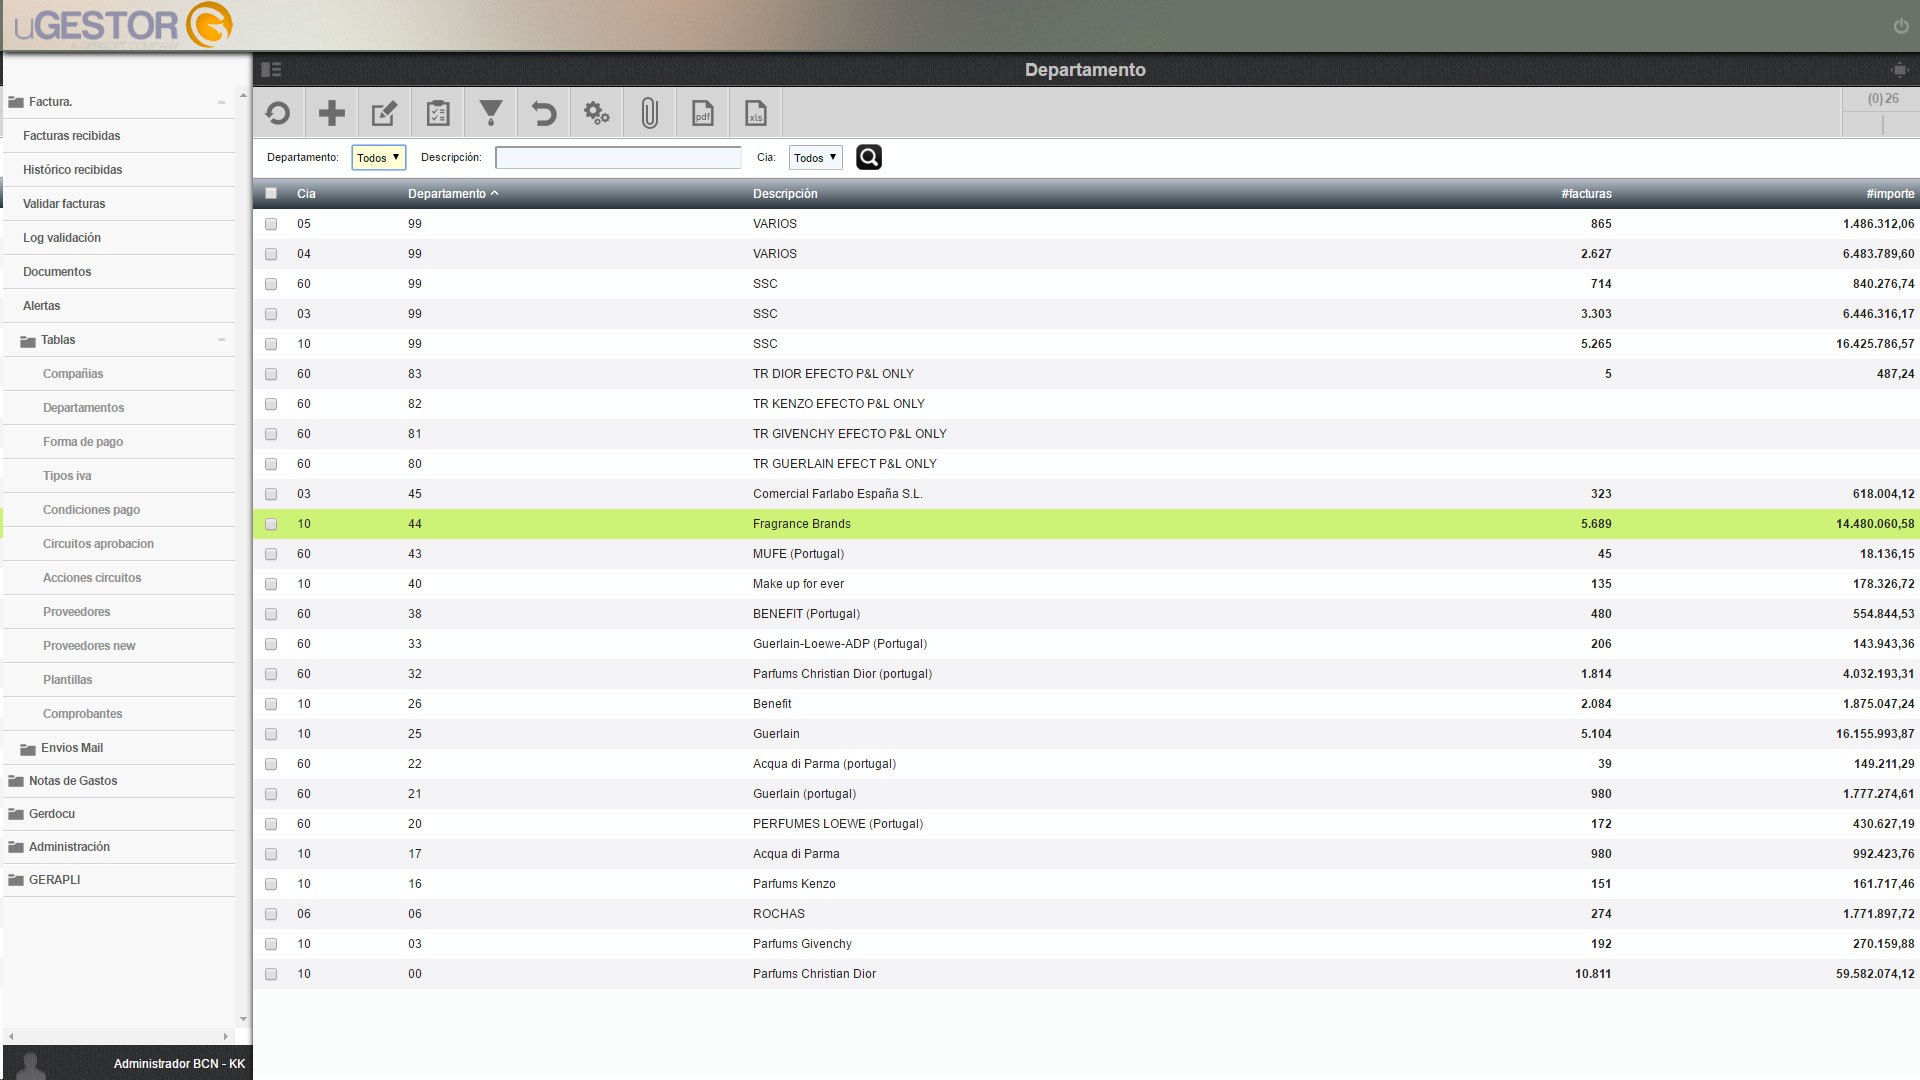Click the user avatar icon
This screenshot has width=1920, height=1080.
32,1065
